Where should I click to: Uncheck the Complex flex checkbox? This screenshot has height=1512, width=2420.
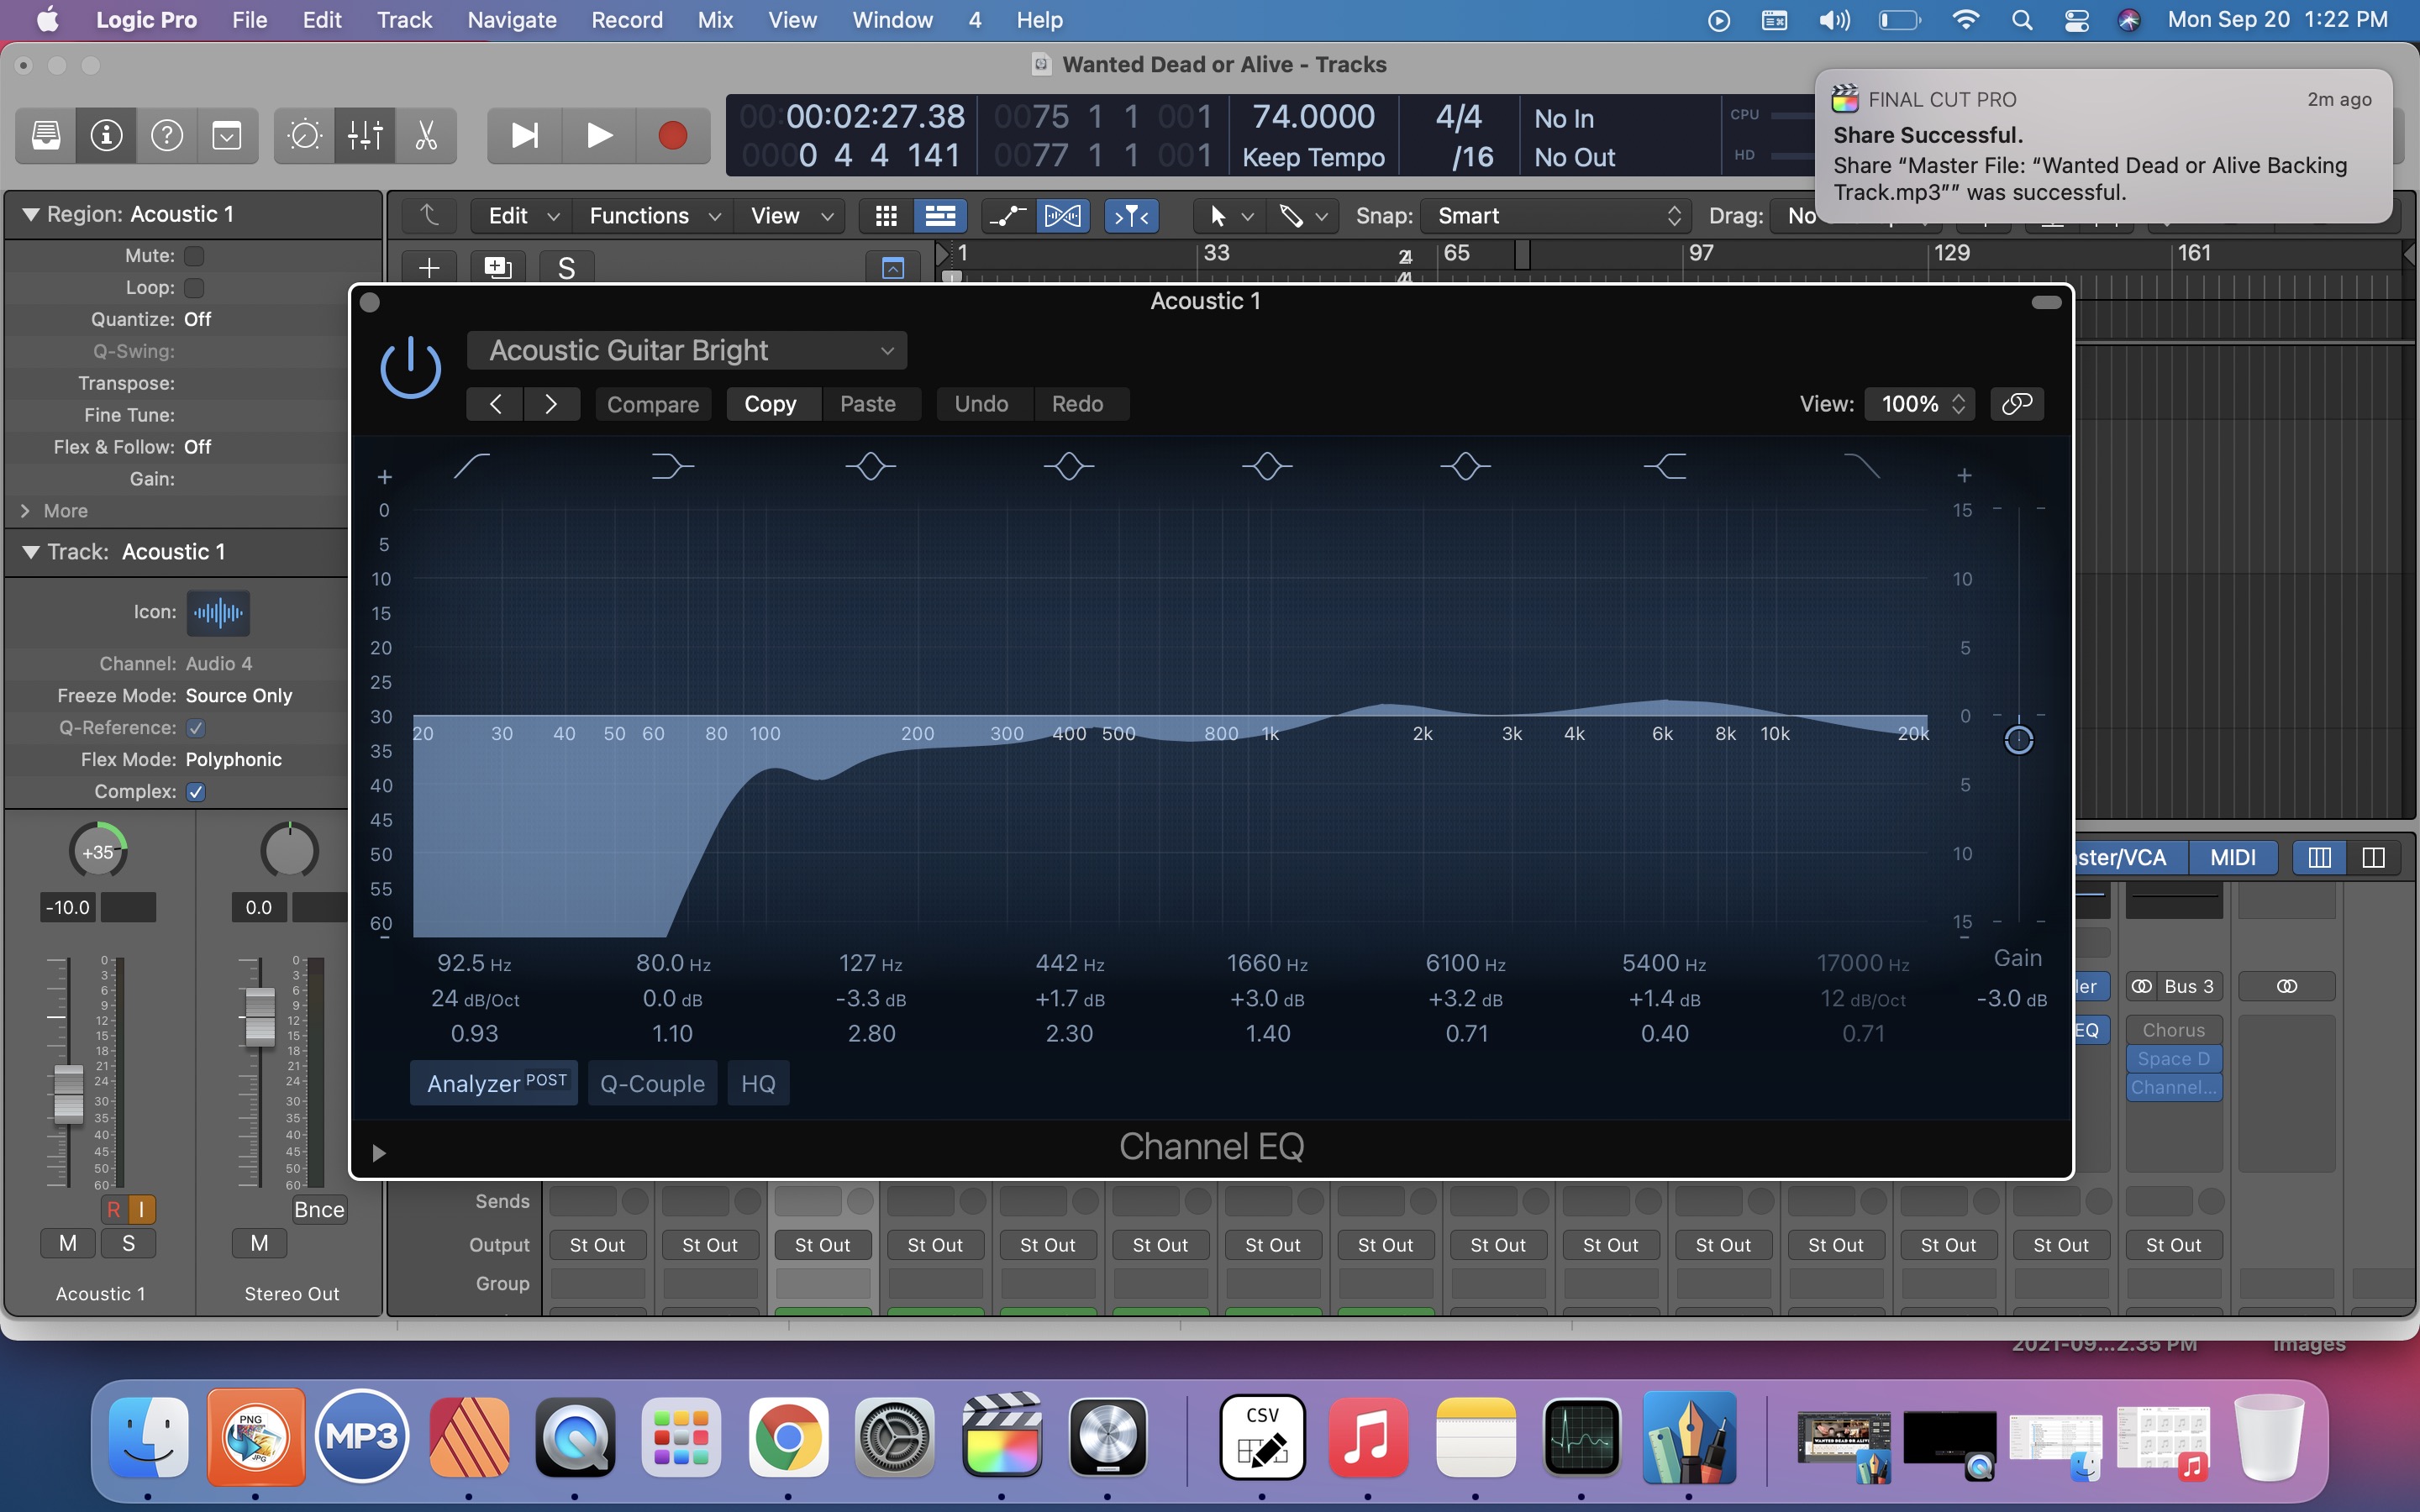click(x=196, y=792)
